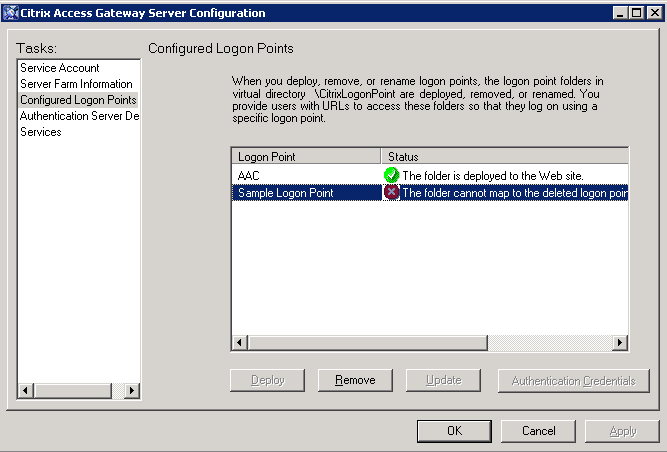Click left arrow of logon points list scrollbar
The height and width of the screenshot is (452, 667).
[x=239, y=342]
